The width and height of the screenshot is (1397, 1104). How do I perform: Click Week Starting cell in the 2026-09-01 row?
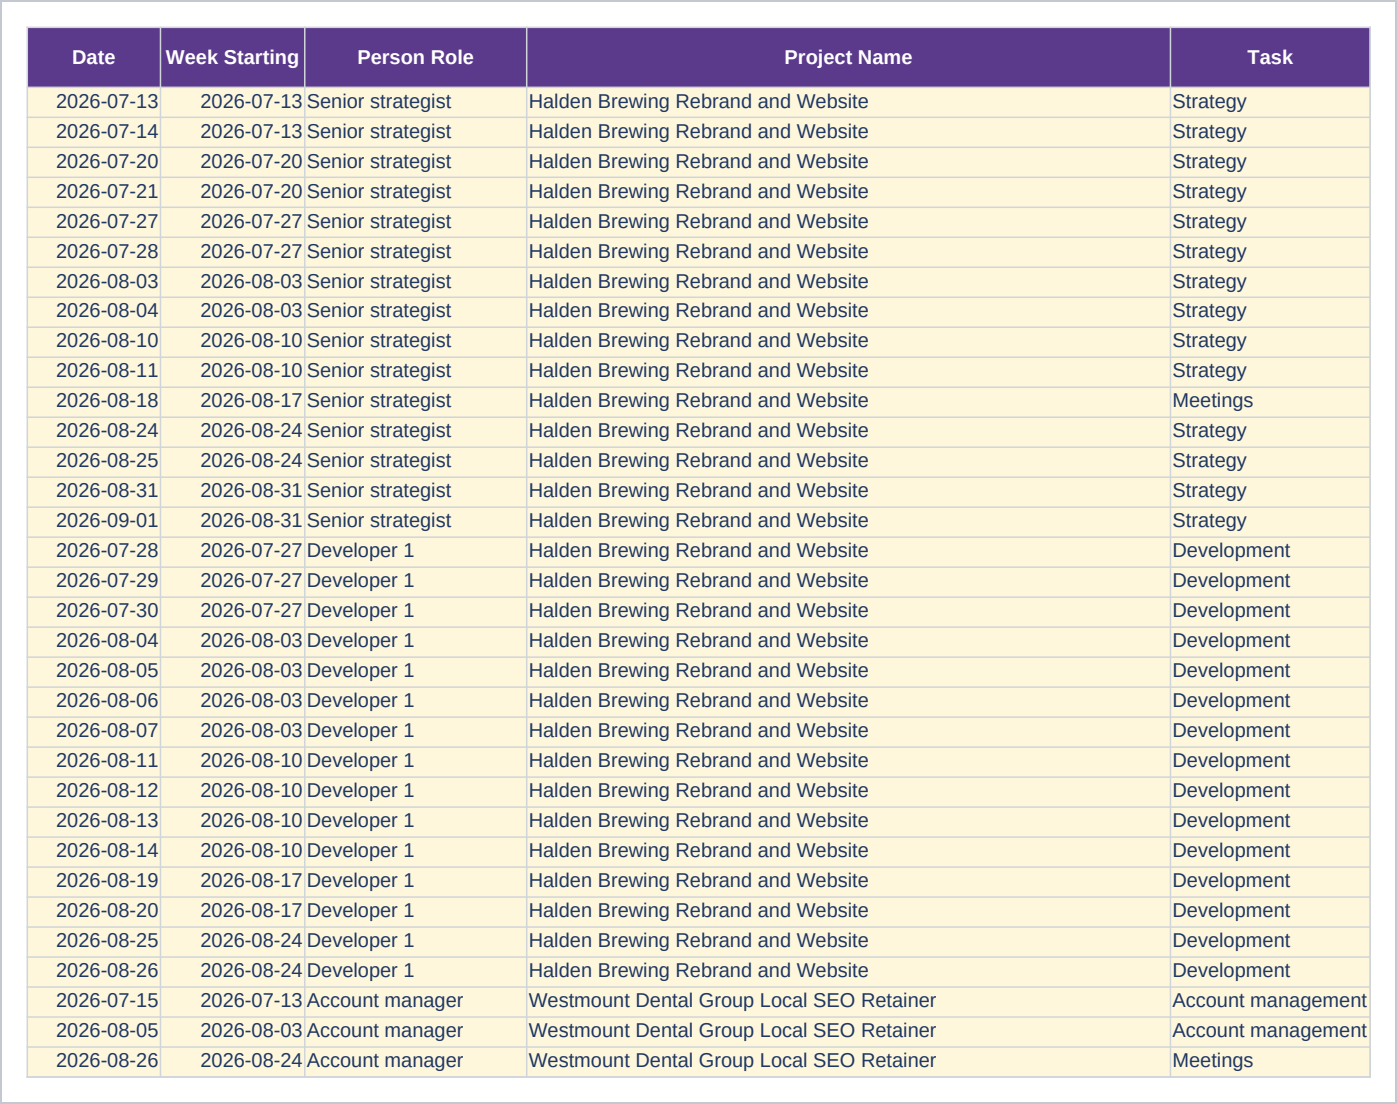[x=232, y=521]
